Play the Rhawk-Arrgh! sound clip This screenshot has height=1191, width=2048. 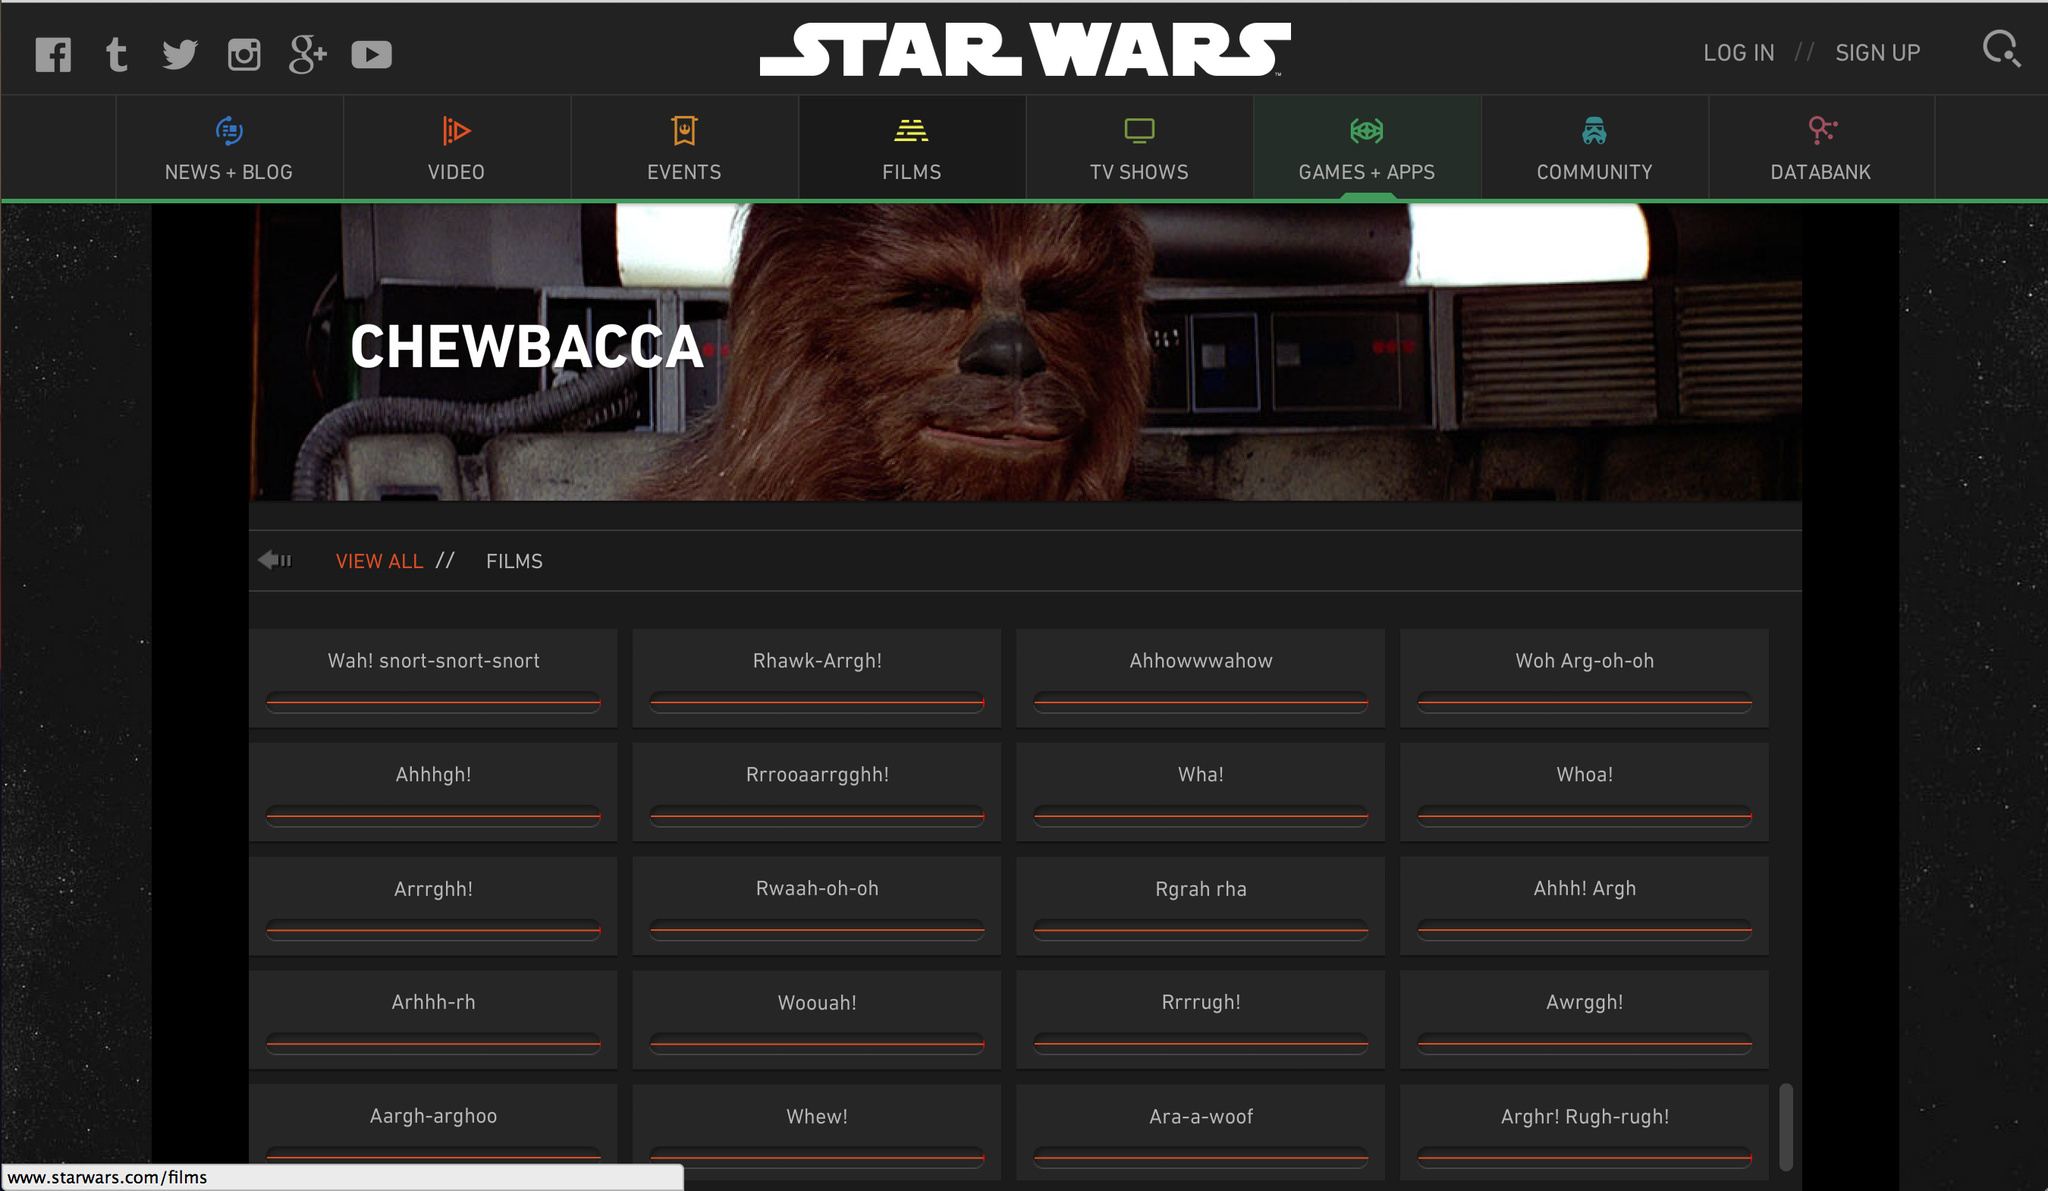(817, 661)
